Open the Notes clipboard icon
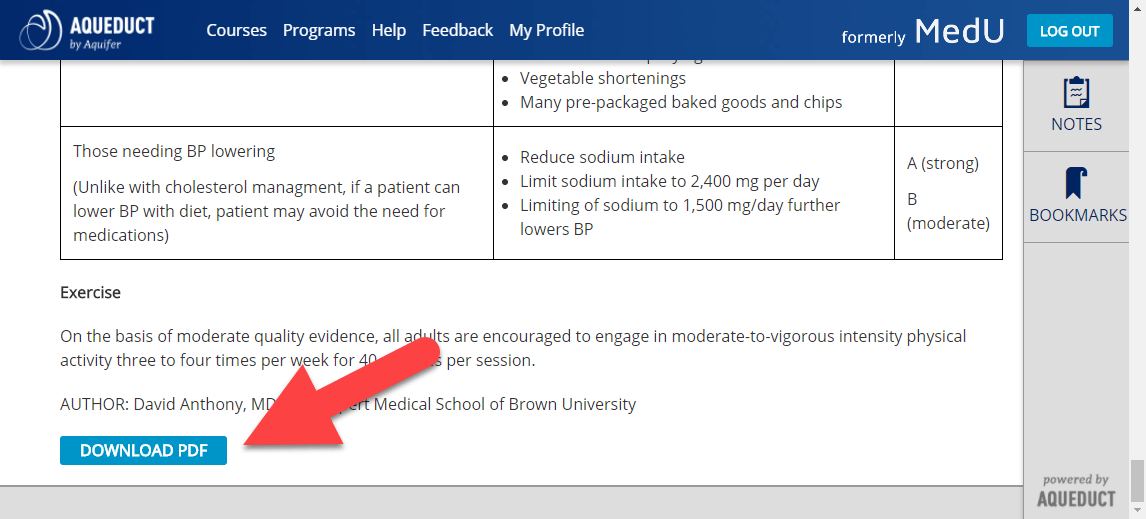The width and height of the screenshot is (1146, 519). tap(1076, 92)
